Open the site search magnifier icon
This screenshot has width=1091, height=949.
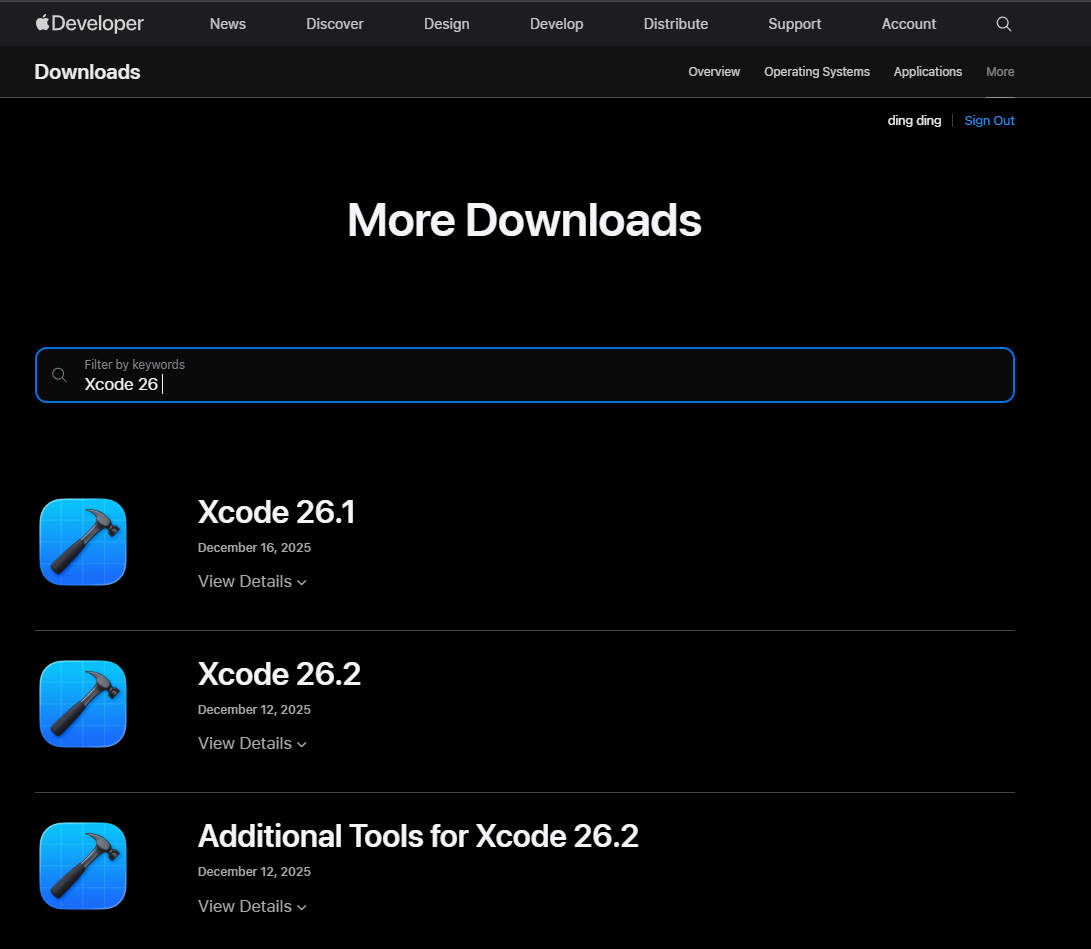[1003, 24]
